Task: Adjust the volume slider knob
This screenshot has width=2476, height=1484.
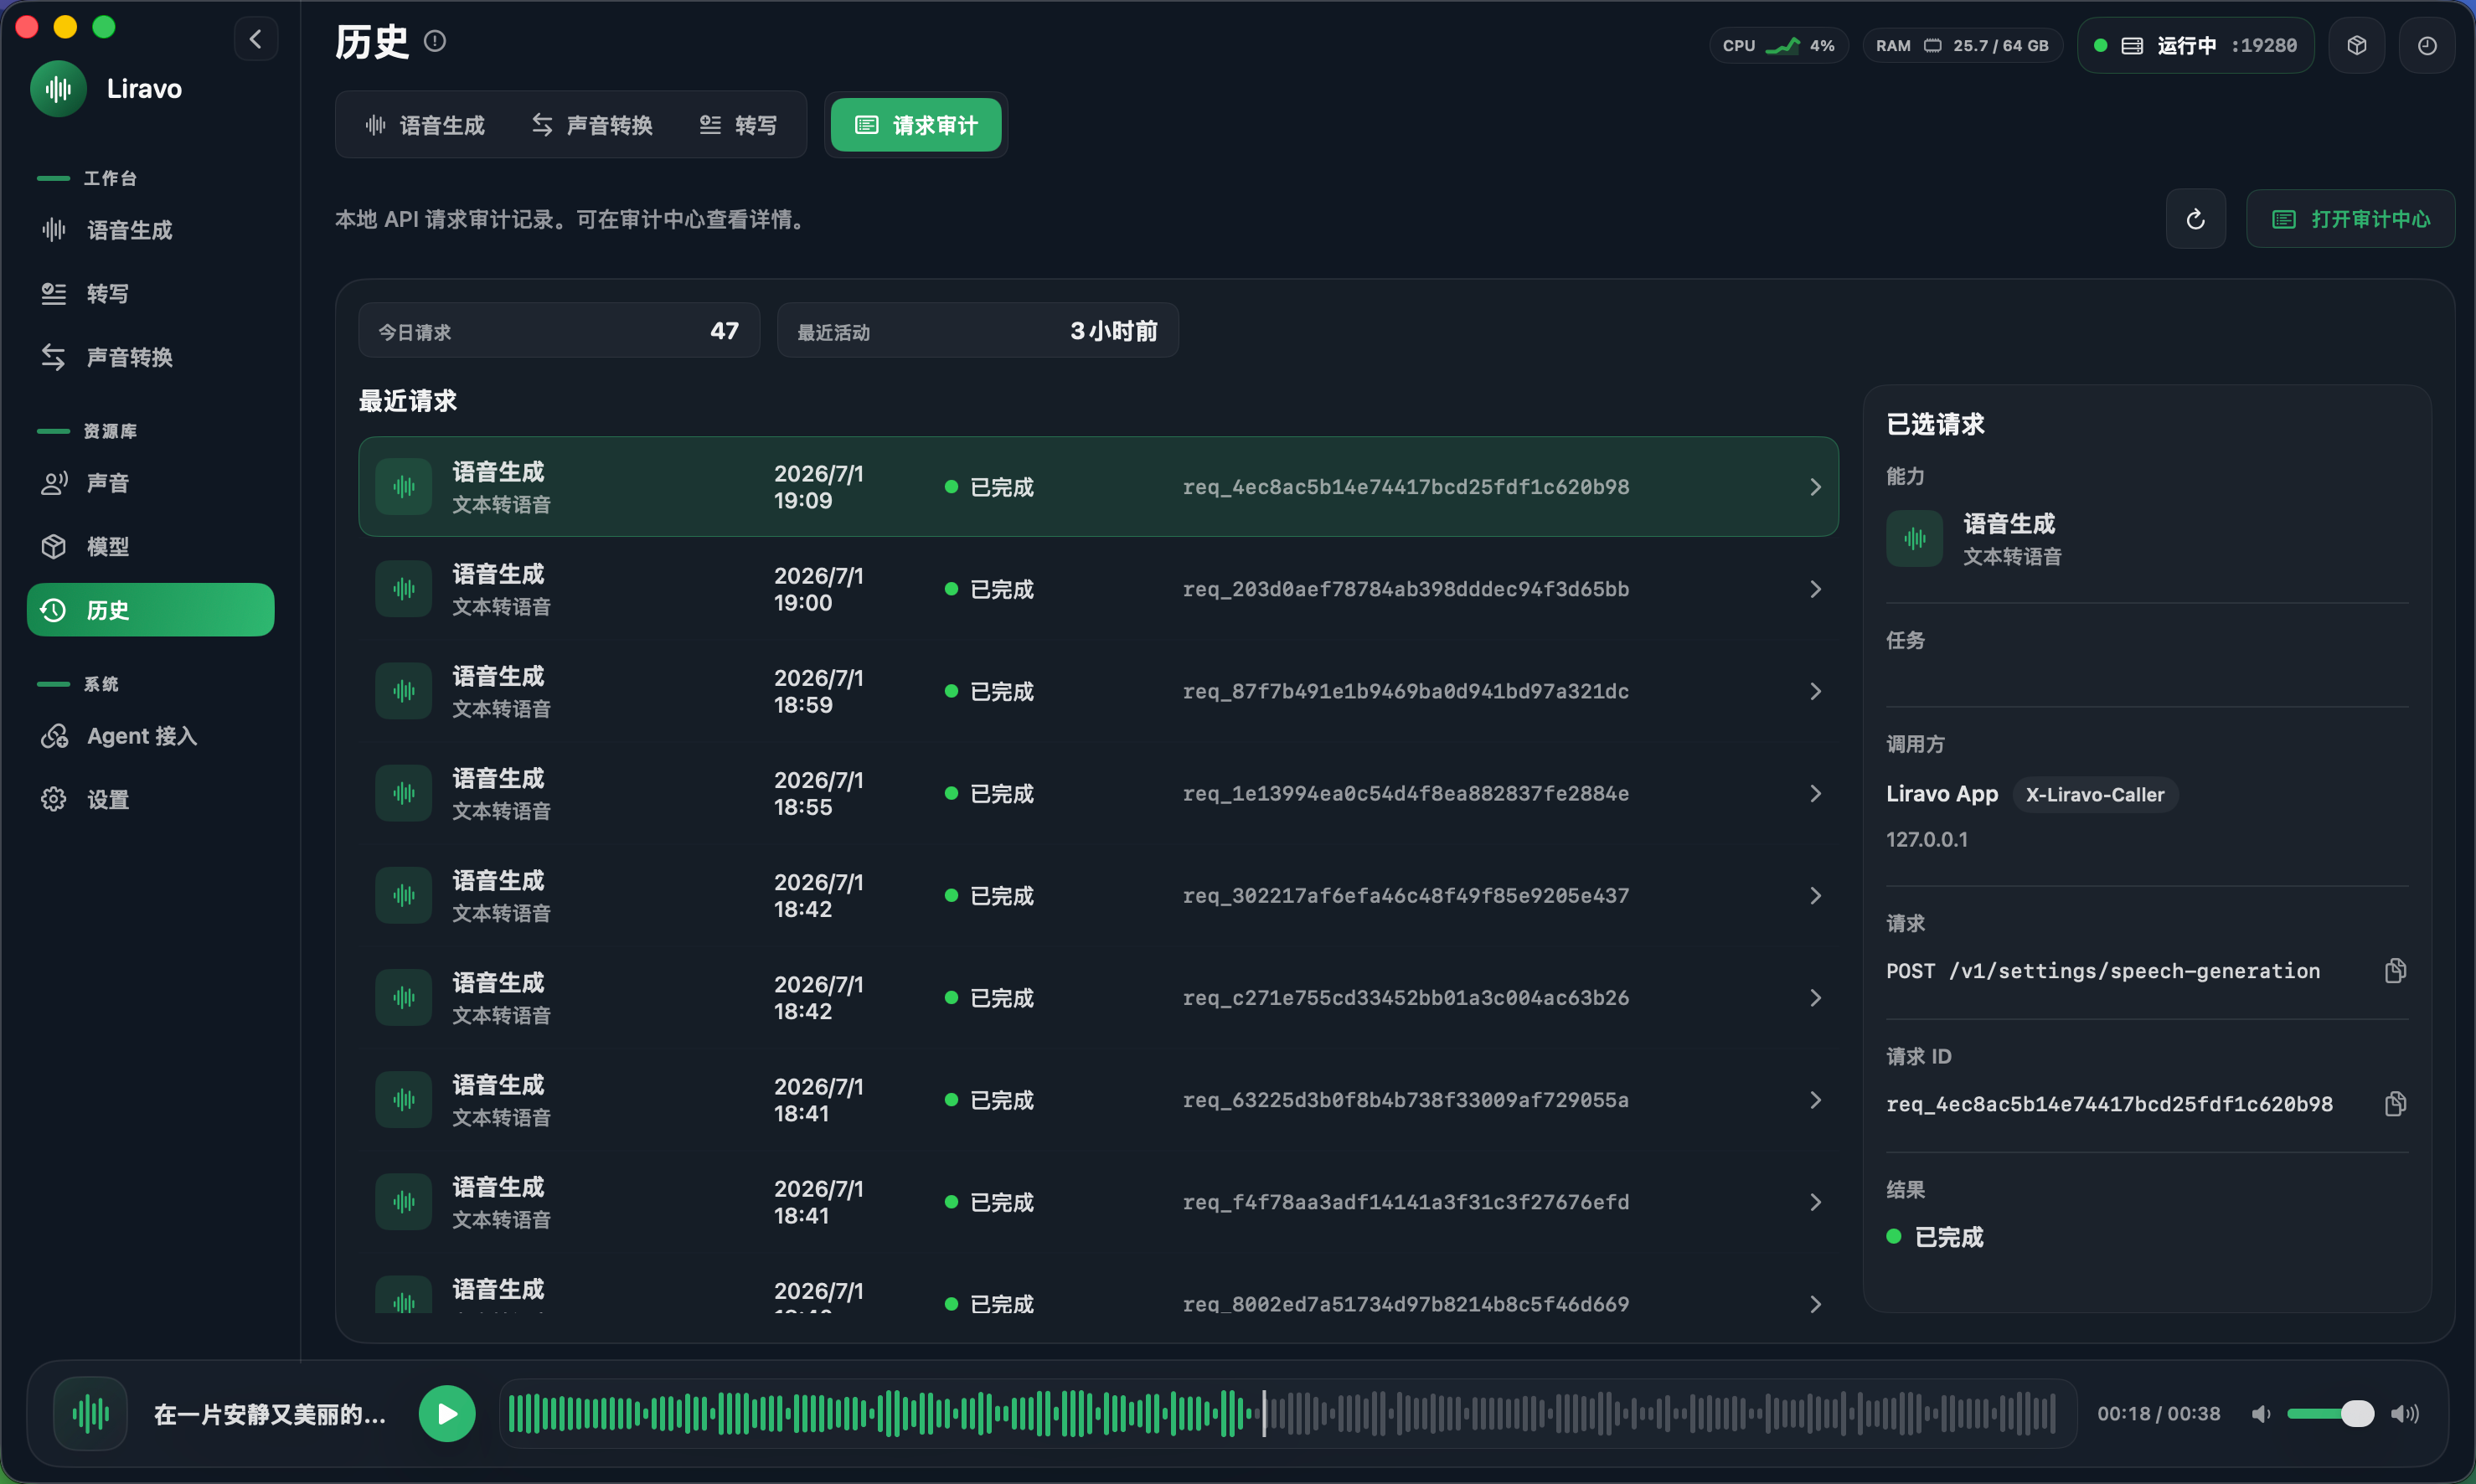Action: (x=2357, y=1414)
